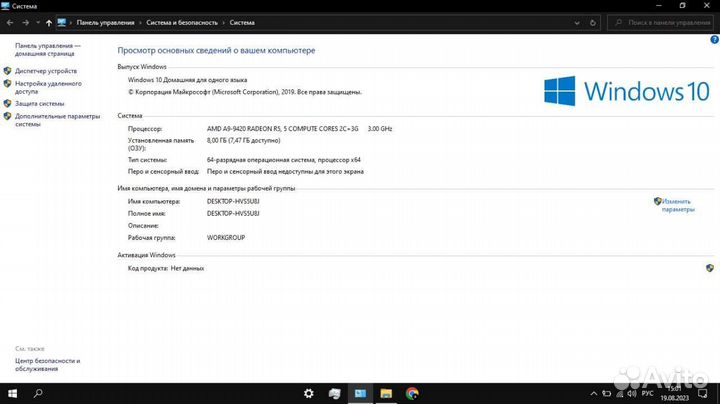Click the computer icon in address bar
Image resolution: width=720 pixels, height=404 pixels.
click(x=62, y=22)
